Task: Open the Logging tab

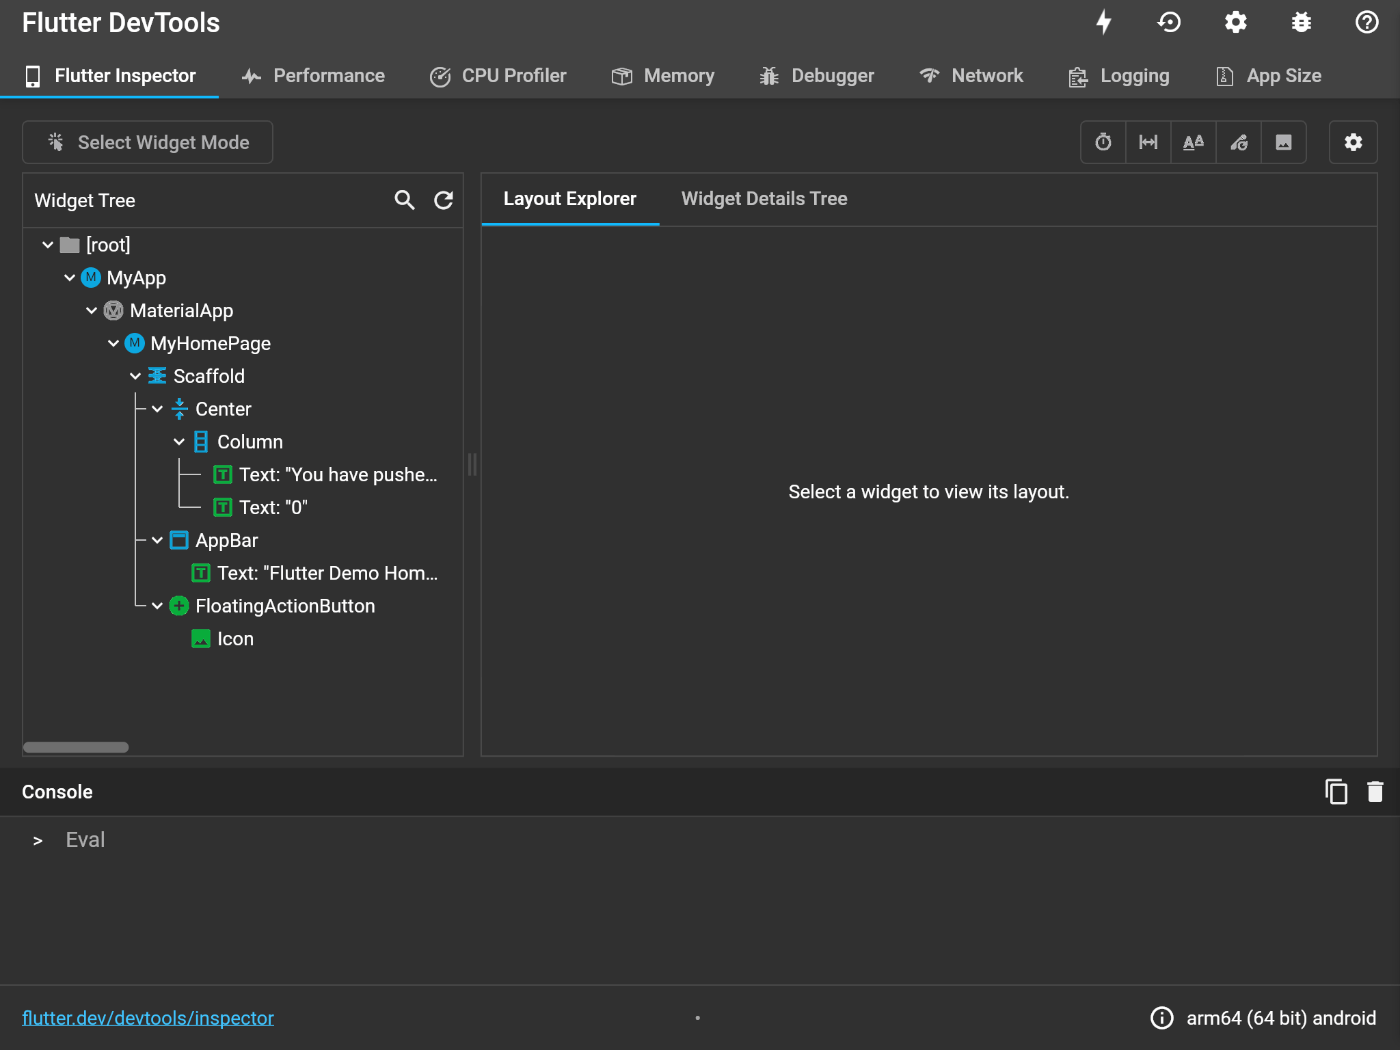Action: [1118, 76]
